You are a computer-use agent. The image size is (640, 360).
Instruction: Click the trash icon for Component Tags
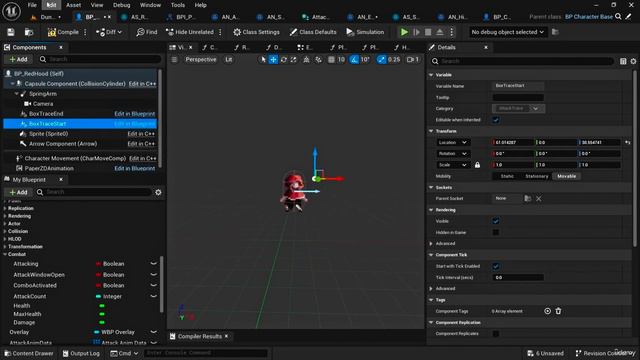[x=558, y=311]
